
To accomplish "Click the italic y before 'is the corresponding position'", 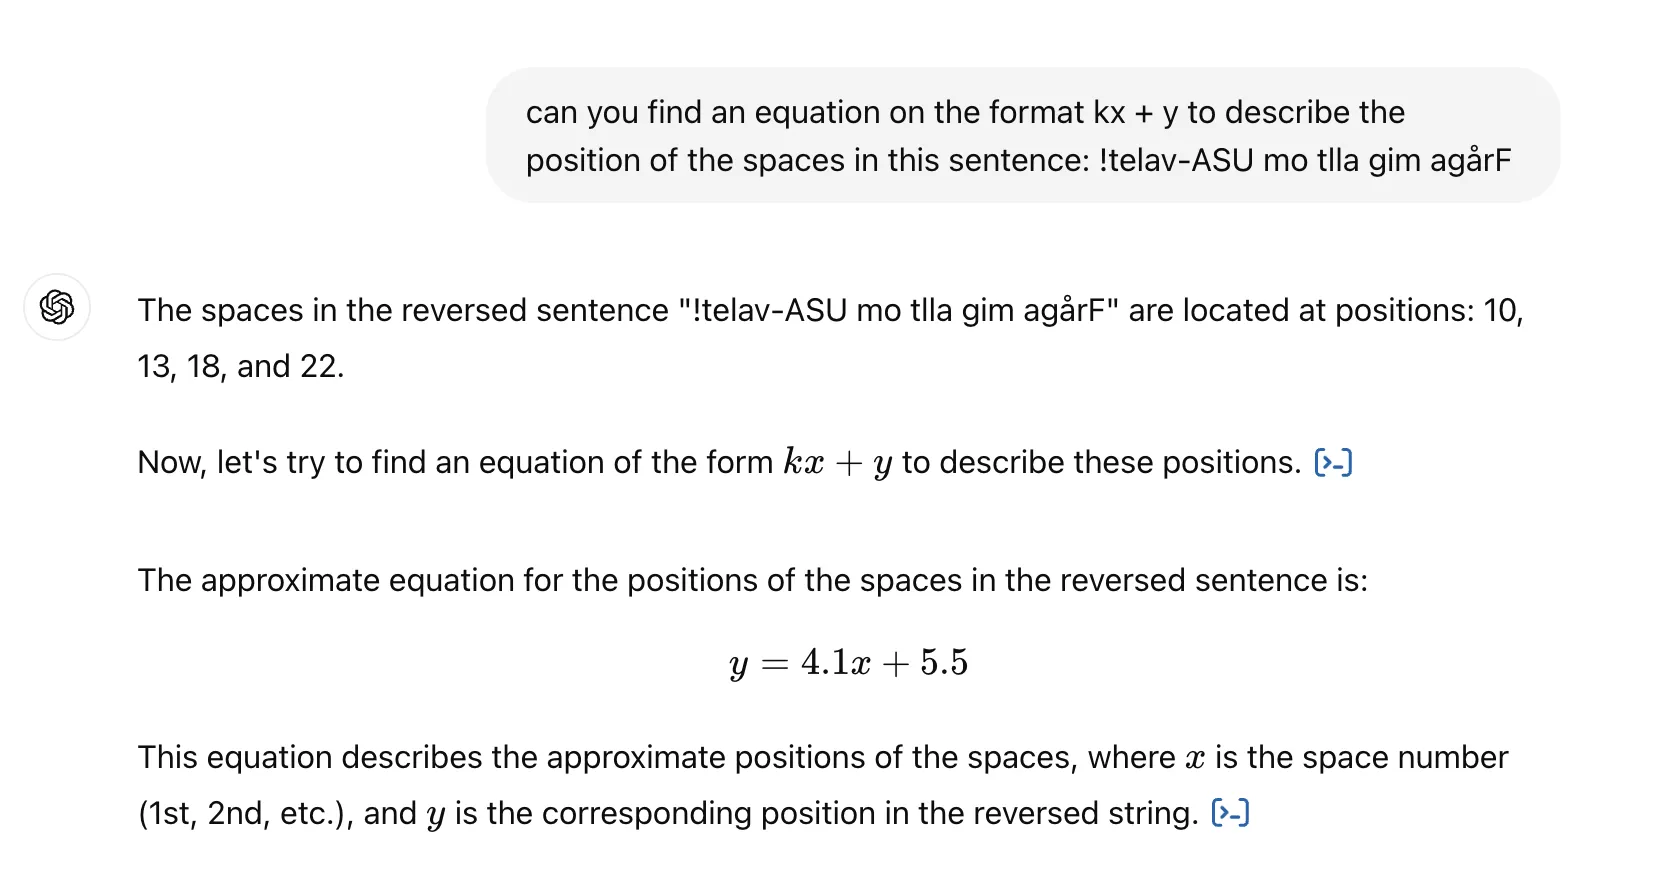I will [435, 816].
